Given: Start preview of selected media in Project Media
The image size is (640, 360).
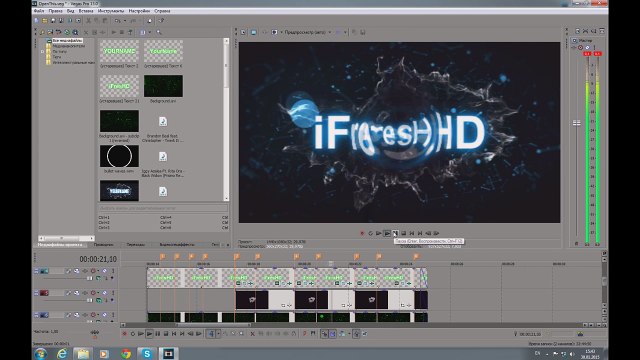Looking at the screenshot, I should point(114,32).
